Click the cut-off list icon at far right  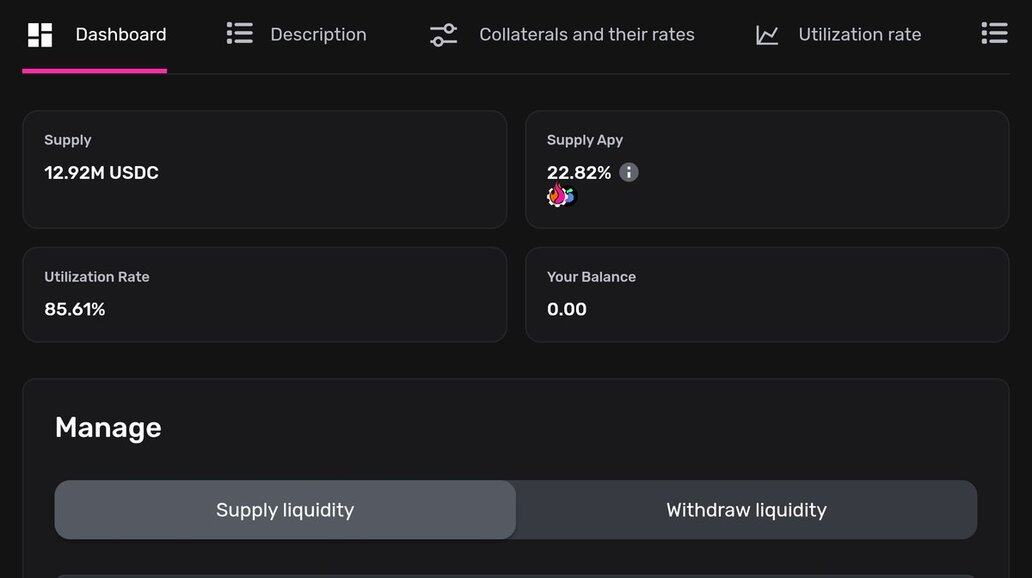tap(994, 34)
